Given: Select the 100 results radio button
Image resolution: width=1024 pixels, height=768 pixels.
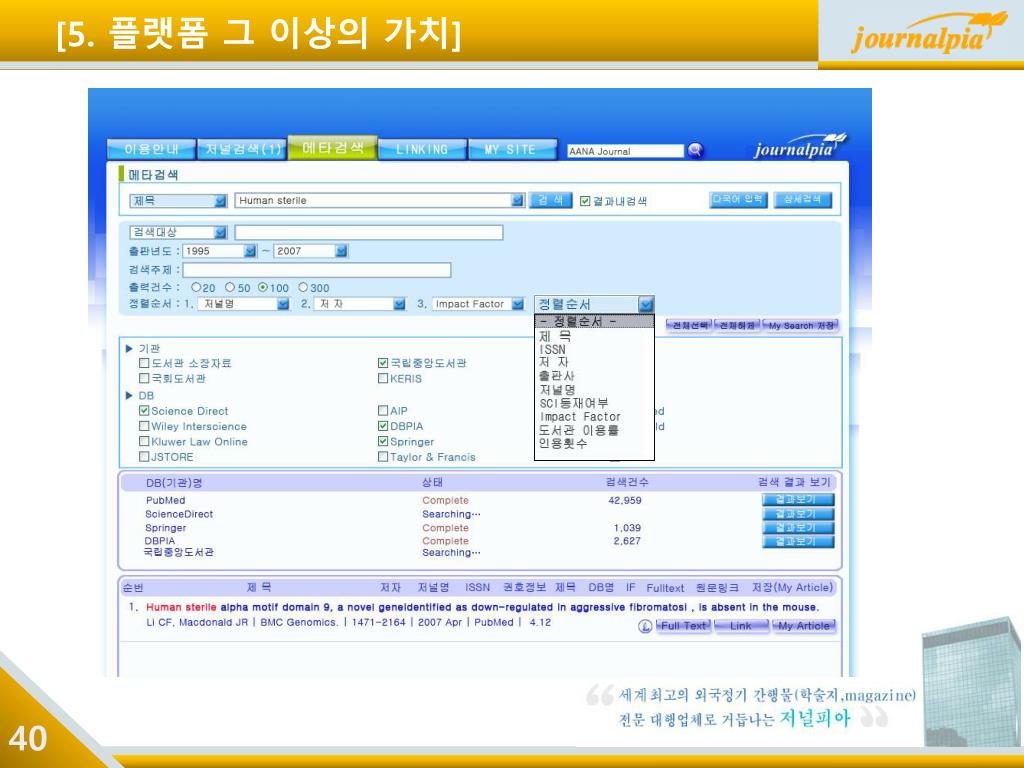Looking at the screenshot, I should pos(263,287).
